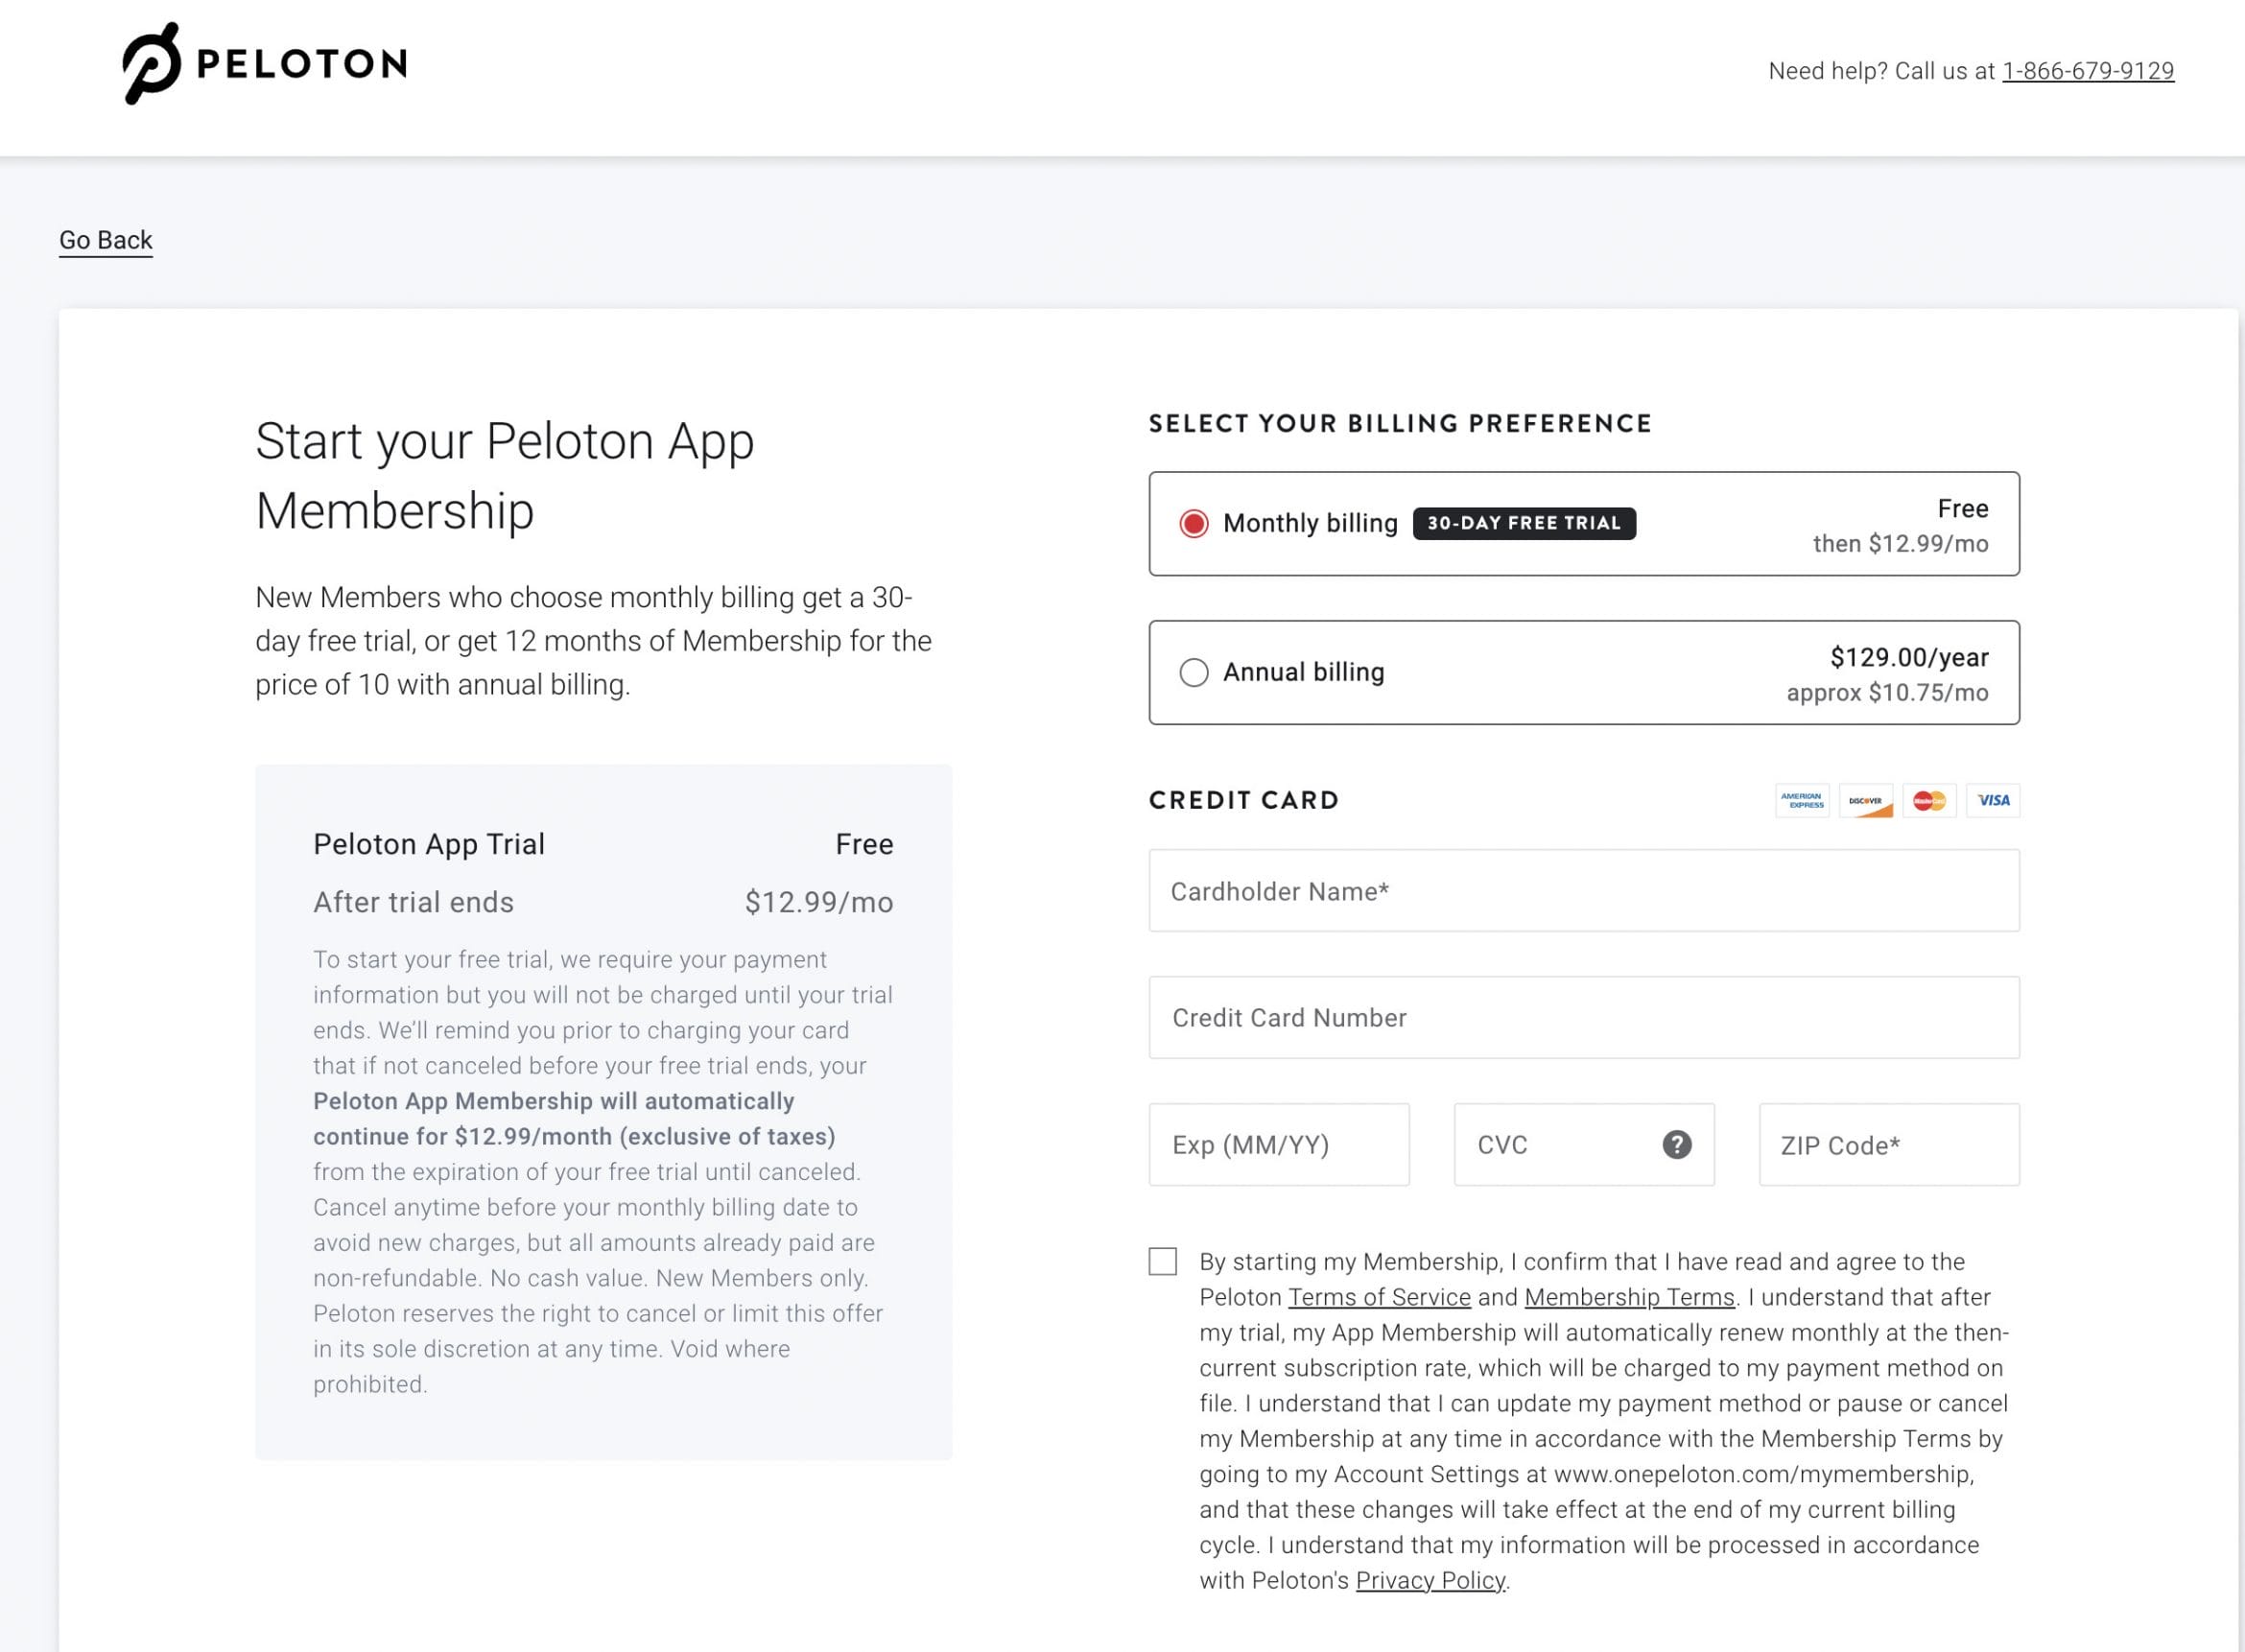
Task: Click the American Express card icon
Action: tap(1802, 800)
